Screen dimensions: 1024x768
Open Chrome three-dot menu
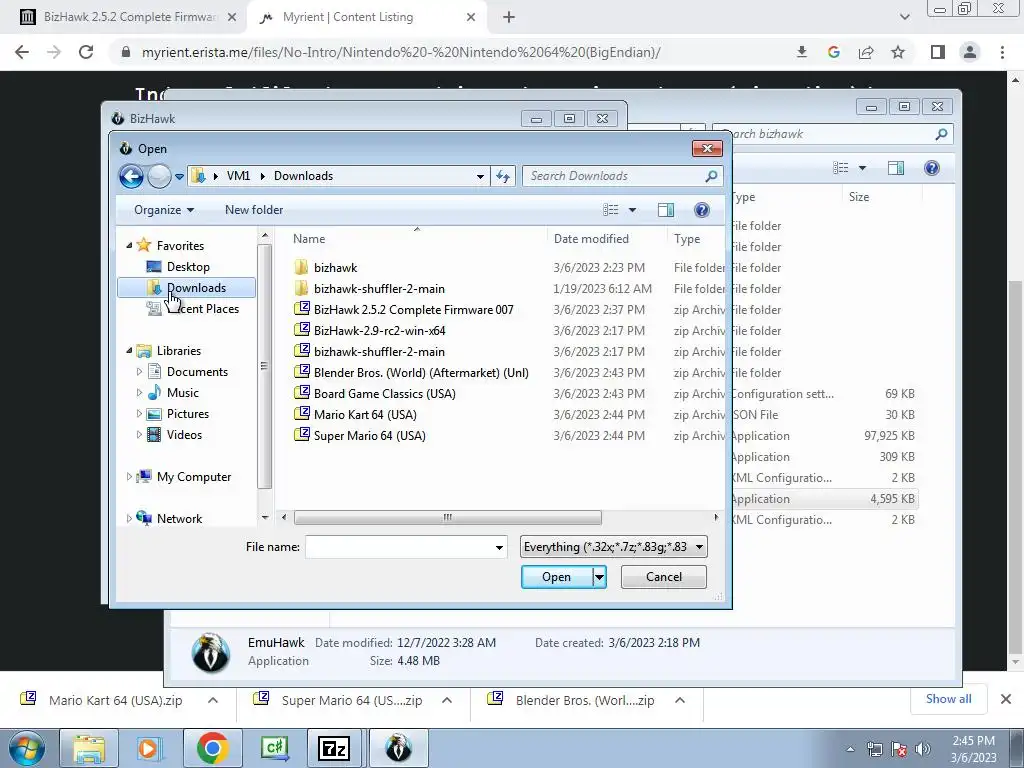click(1002, 52)
